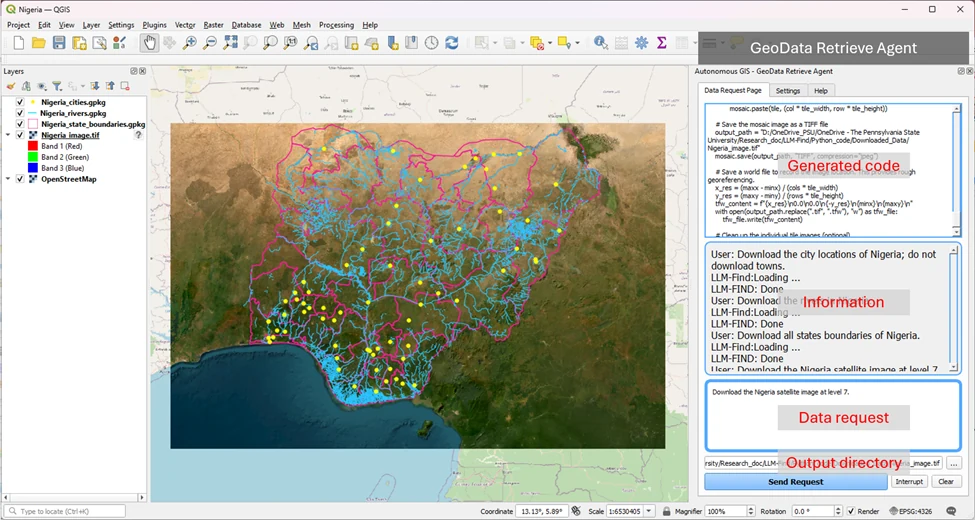Open the Processing menu
Screen dimensions: 975x520
(x=336, y=25)
